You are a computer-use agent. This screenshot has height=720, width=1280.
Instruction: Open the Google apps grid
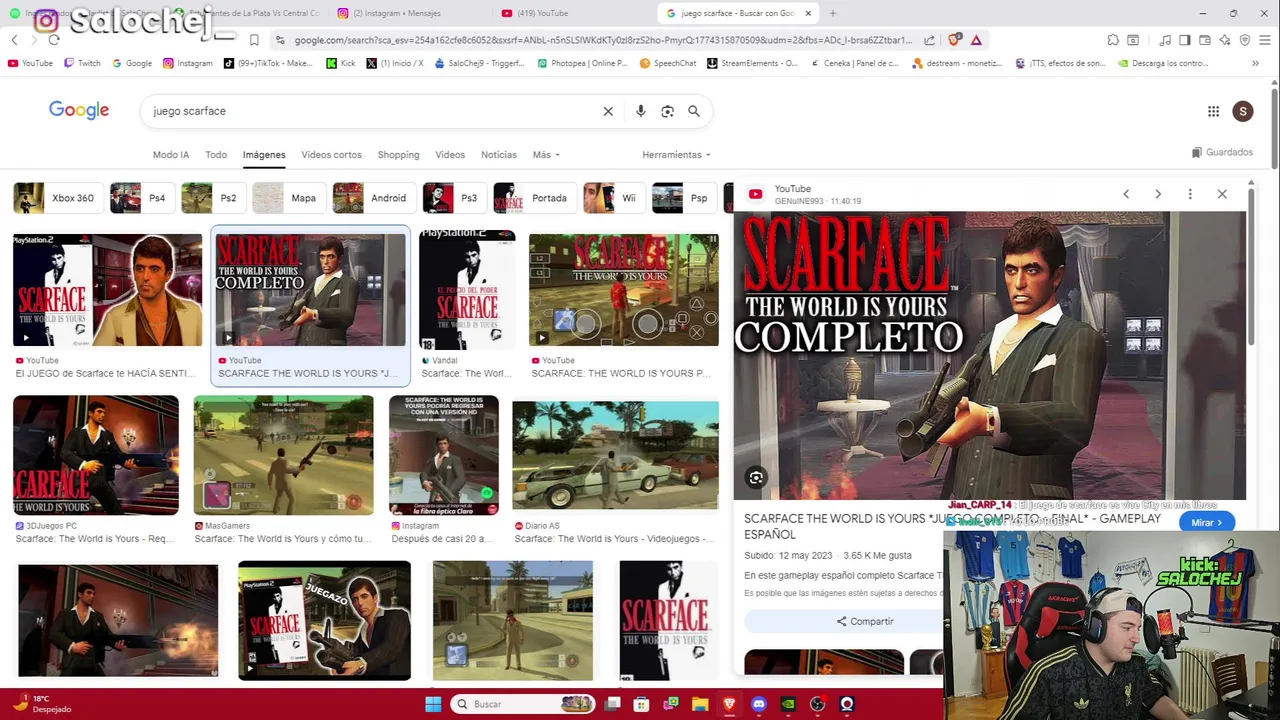pos(1213,111)
